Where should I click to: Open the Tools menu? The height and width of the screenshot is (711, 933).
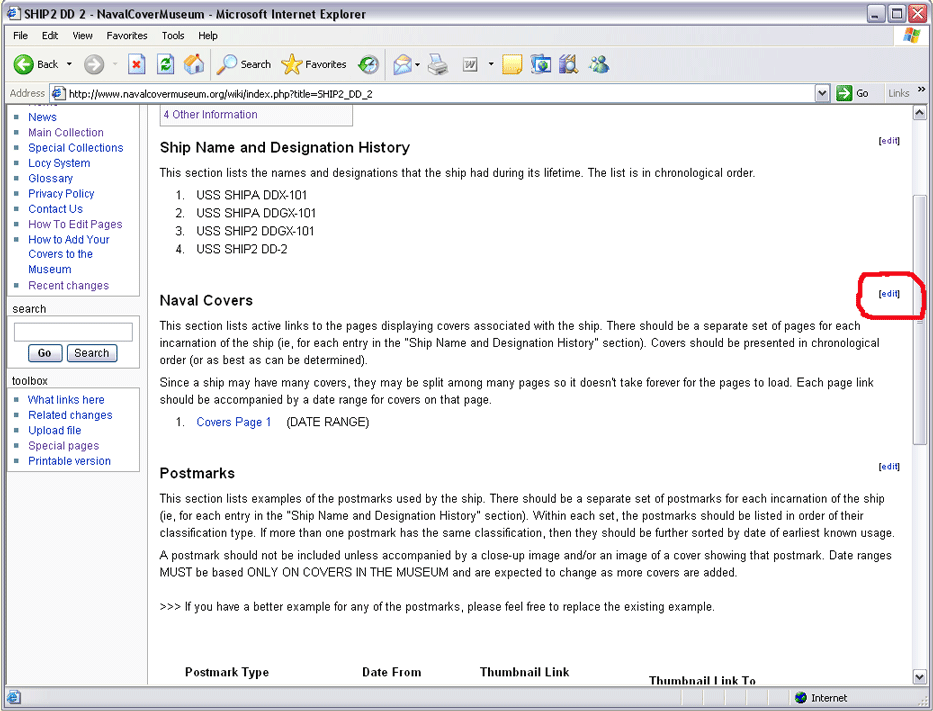click(173, 35)
